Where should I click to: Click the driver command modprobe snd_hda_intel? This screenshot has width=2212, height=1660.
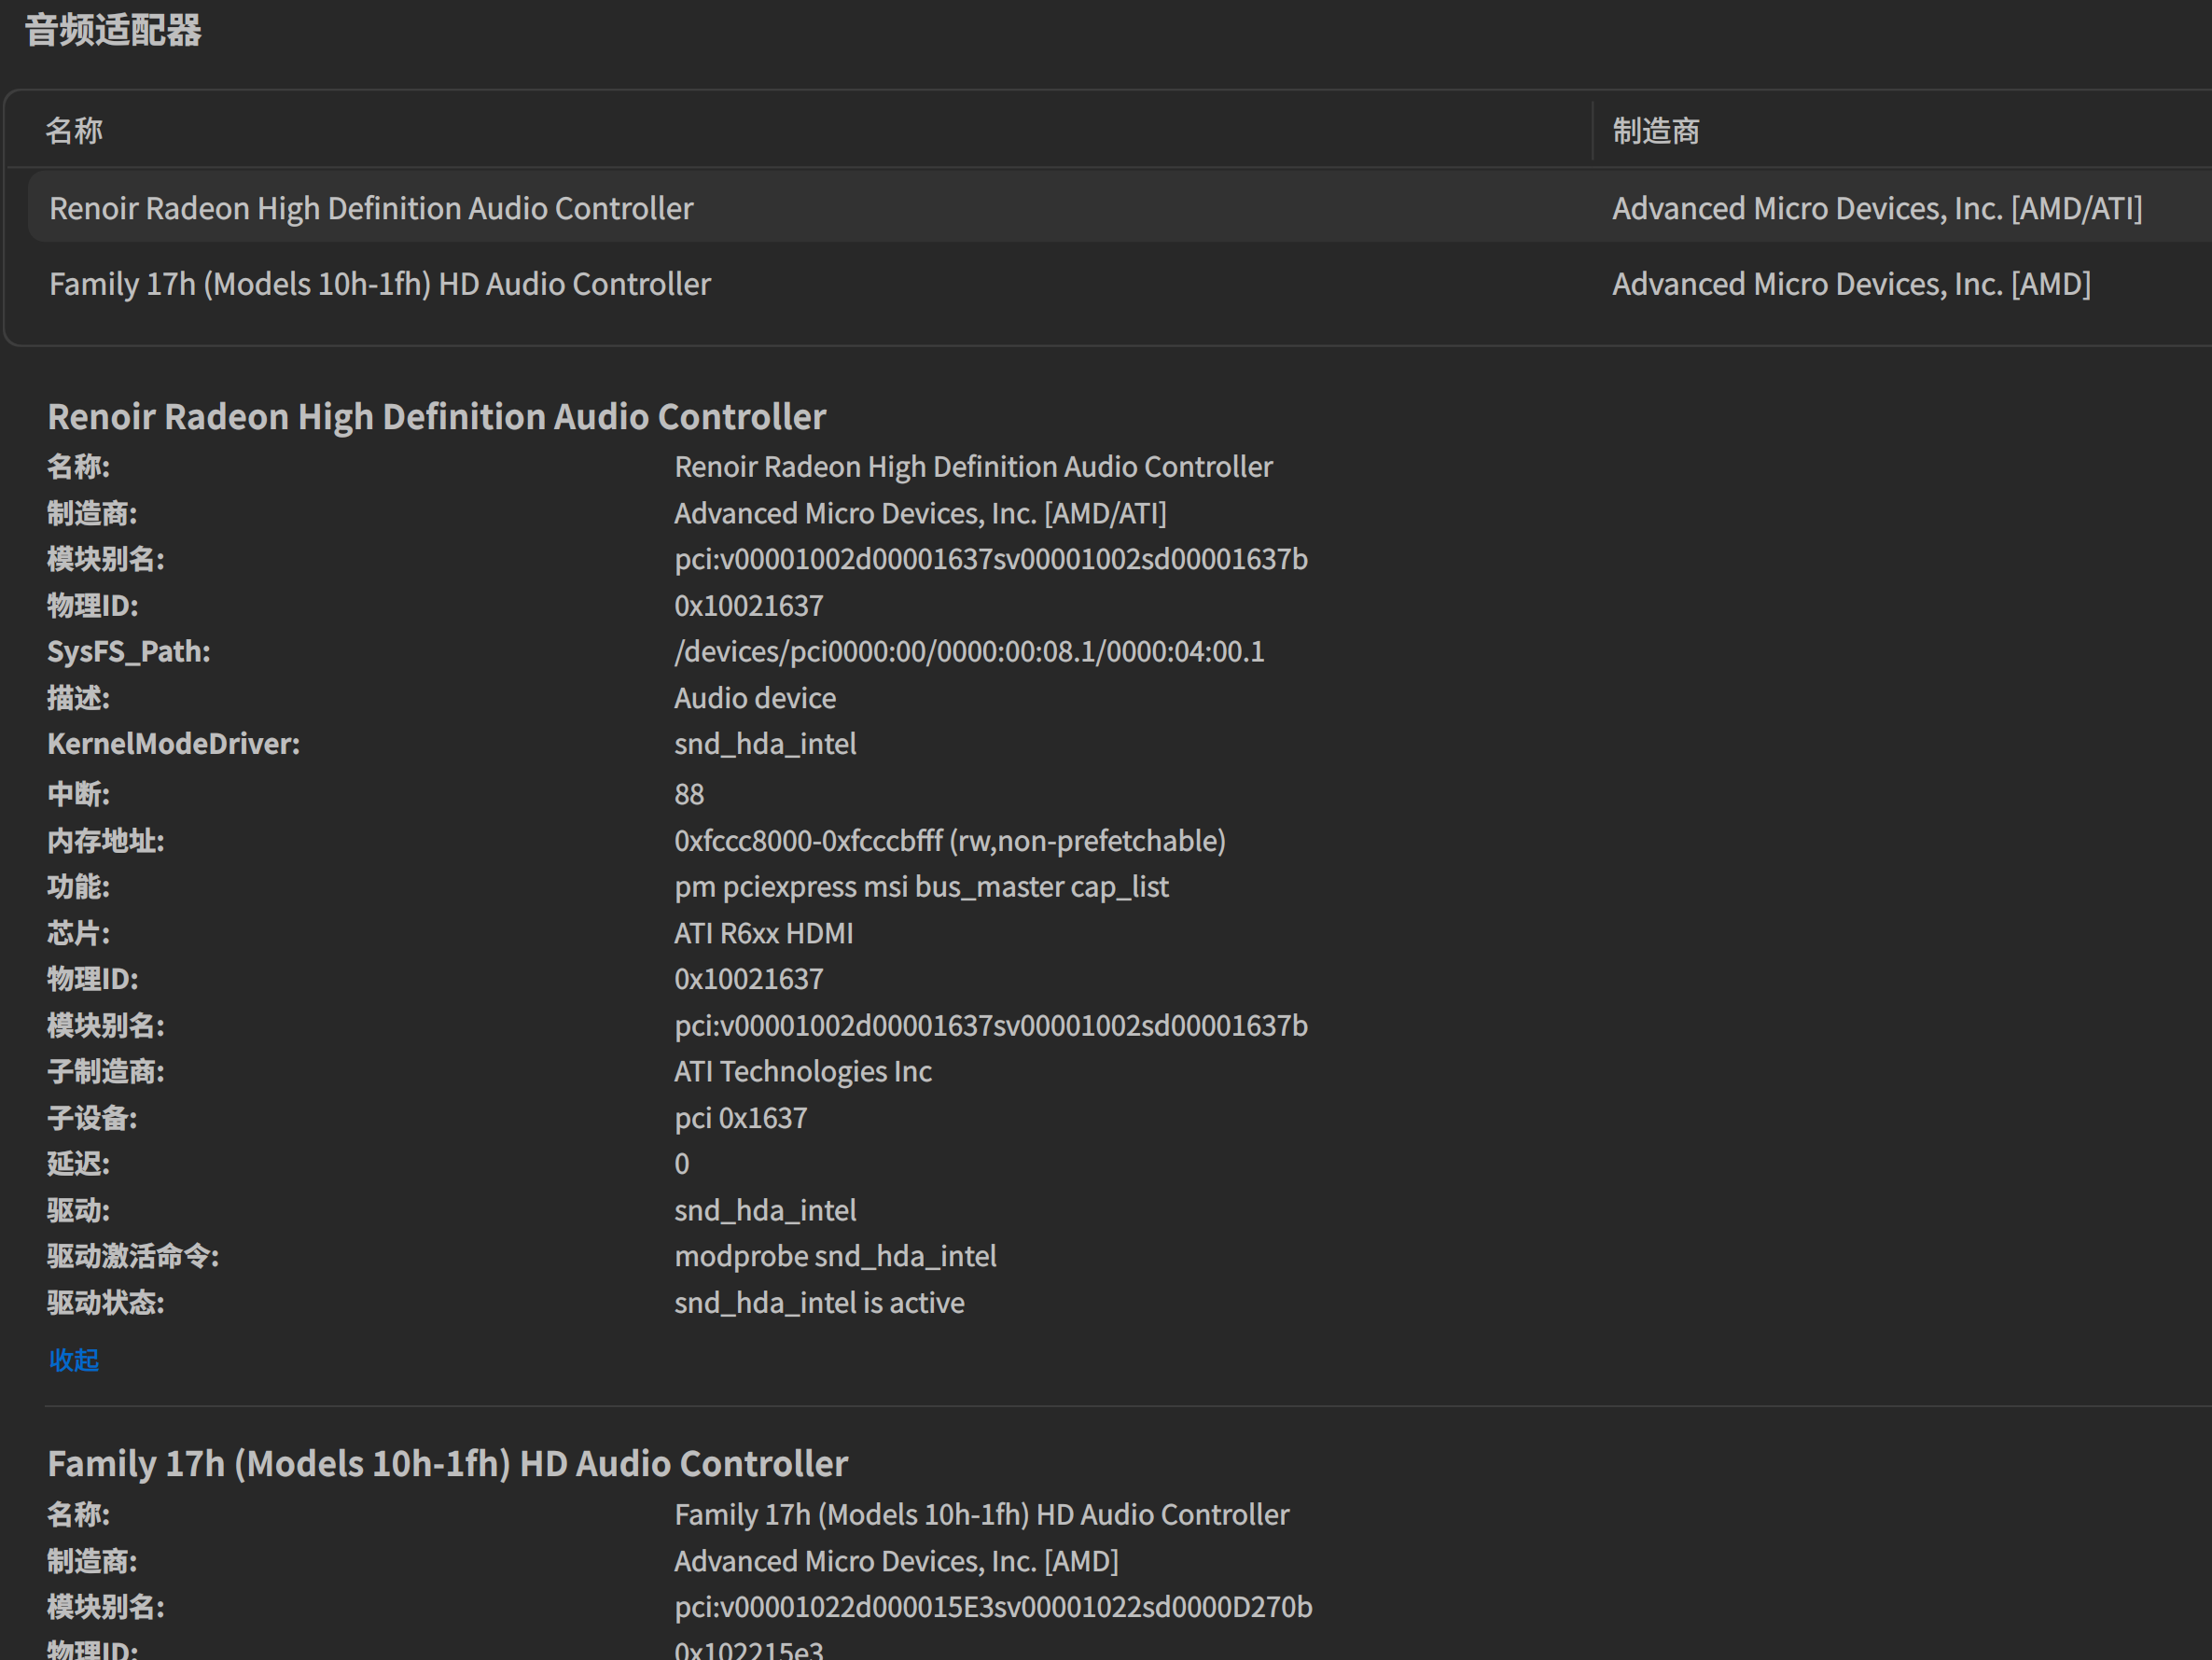835,1256
